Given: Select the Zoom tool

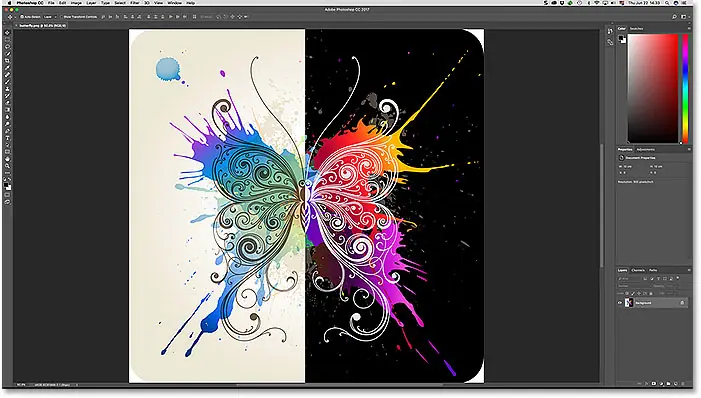Looking at the screenshot, I should click(x=7, y=166).
